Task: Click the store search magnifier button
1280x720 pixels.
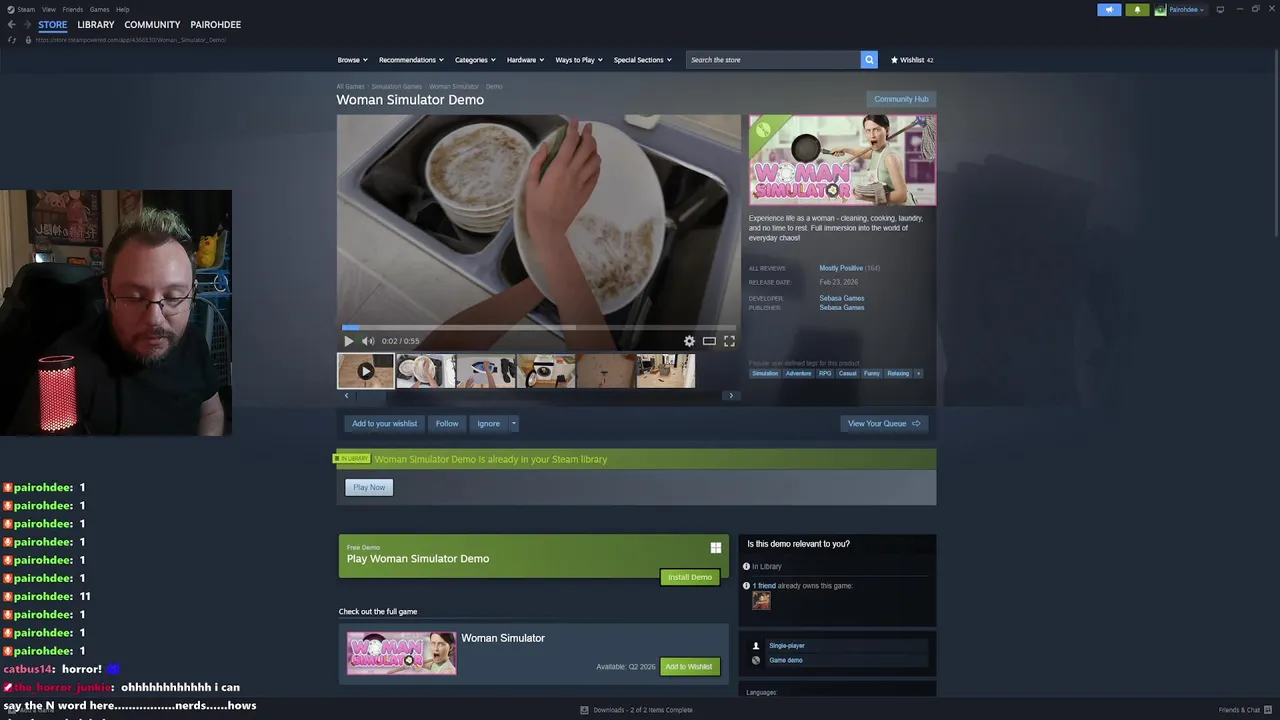Action: click(869, 60)
